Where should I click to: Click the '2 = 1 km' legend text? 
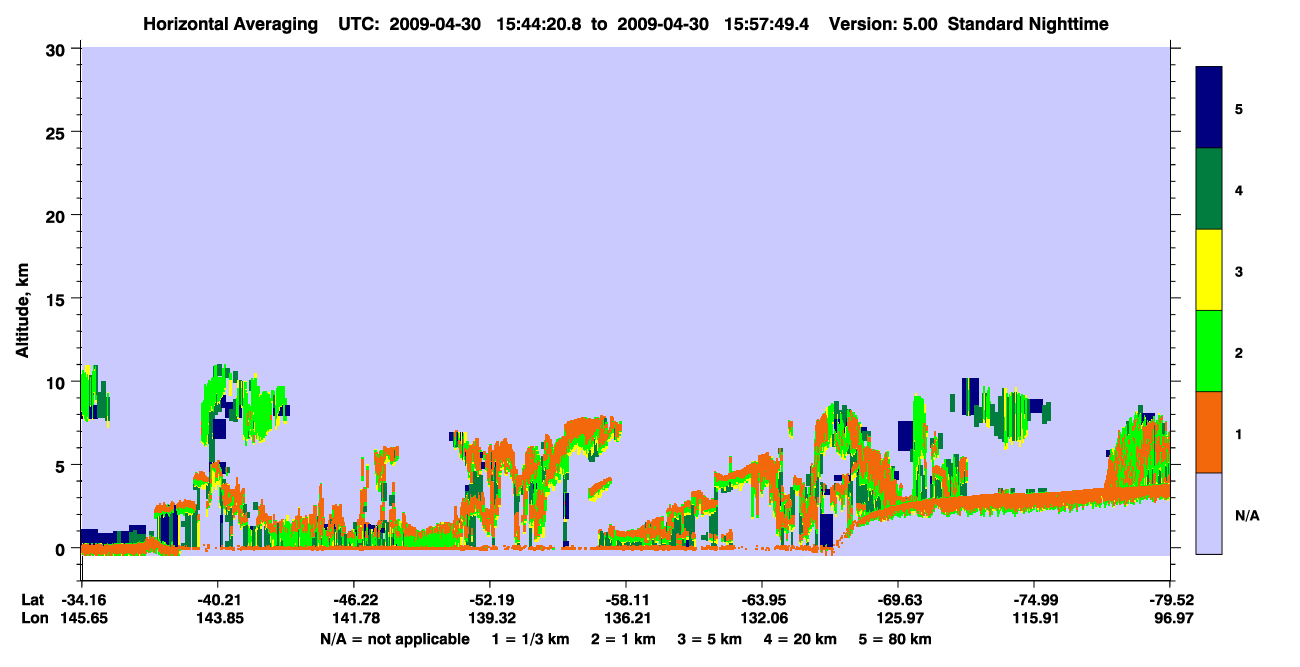pyautogui.click(x=624, y=639)
